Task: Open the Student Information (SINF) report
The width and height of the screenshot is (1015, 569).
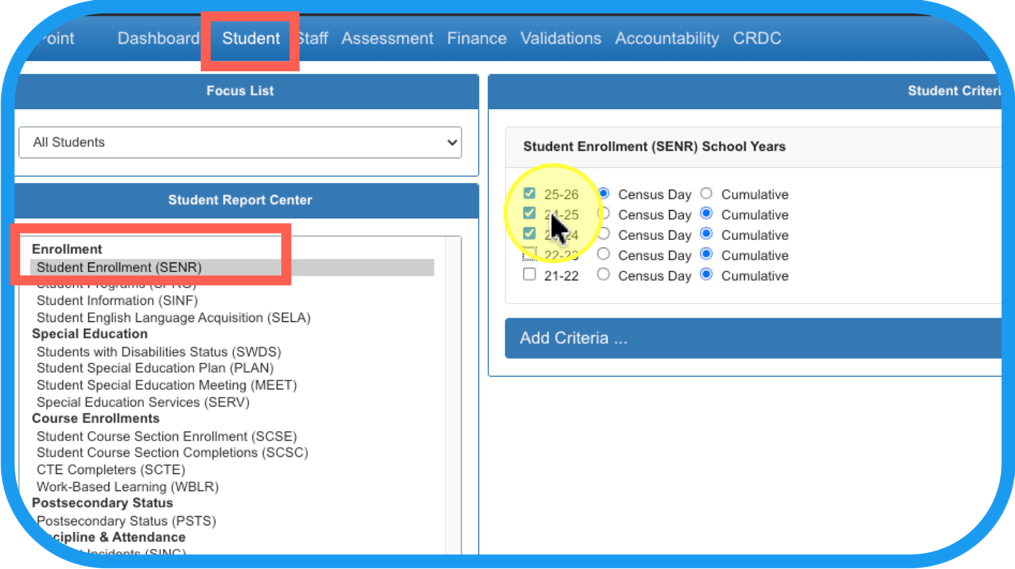Action: [x=117, y=301]
